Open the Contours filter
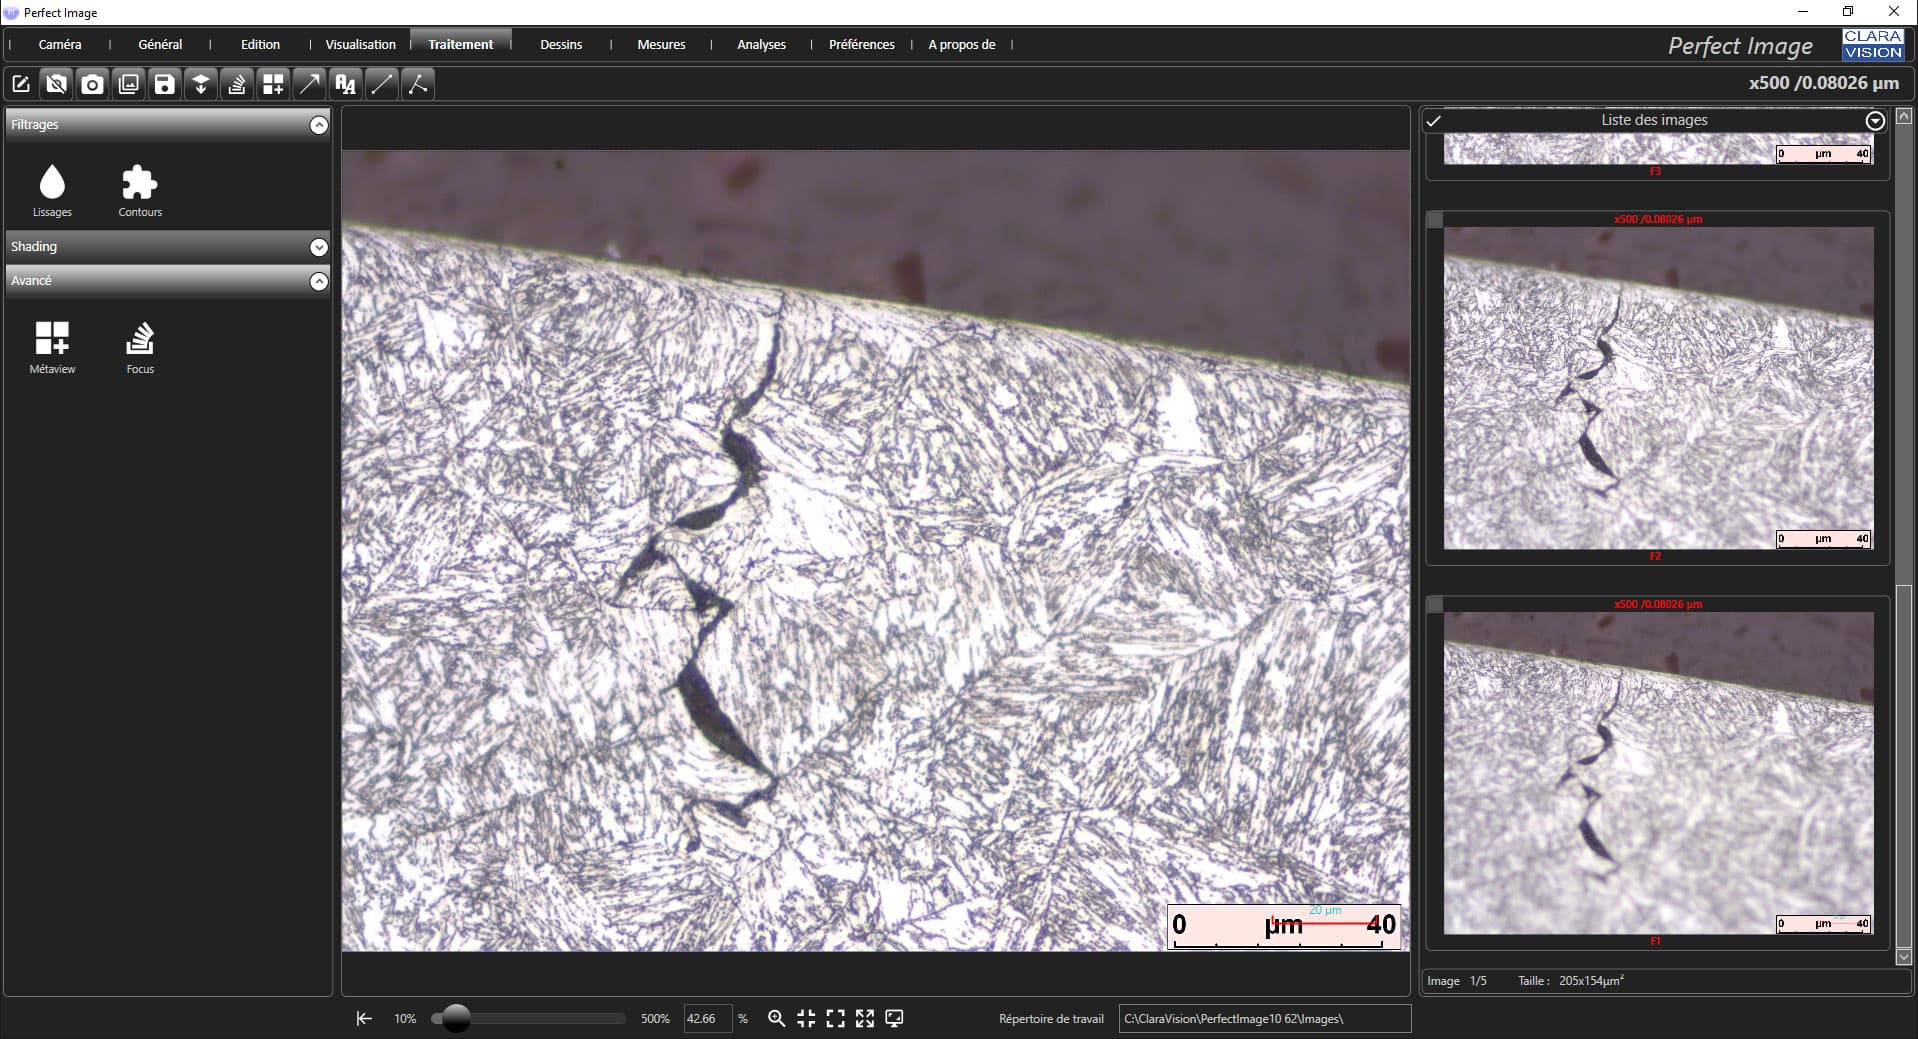The width and height of the screenshot is (1918, 1039). click(140, 191)
